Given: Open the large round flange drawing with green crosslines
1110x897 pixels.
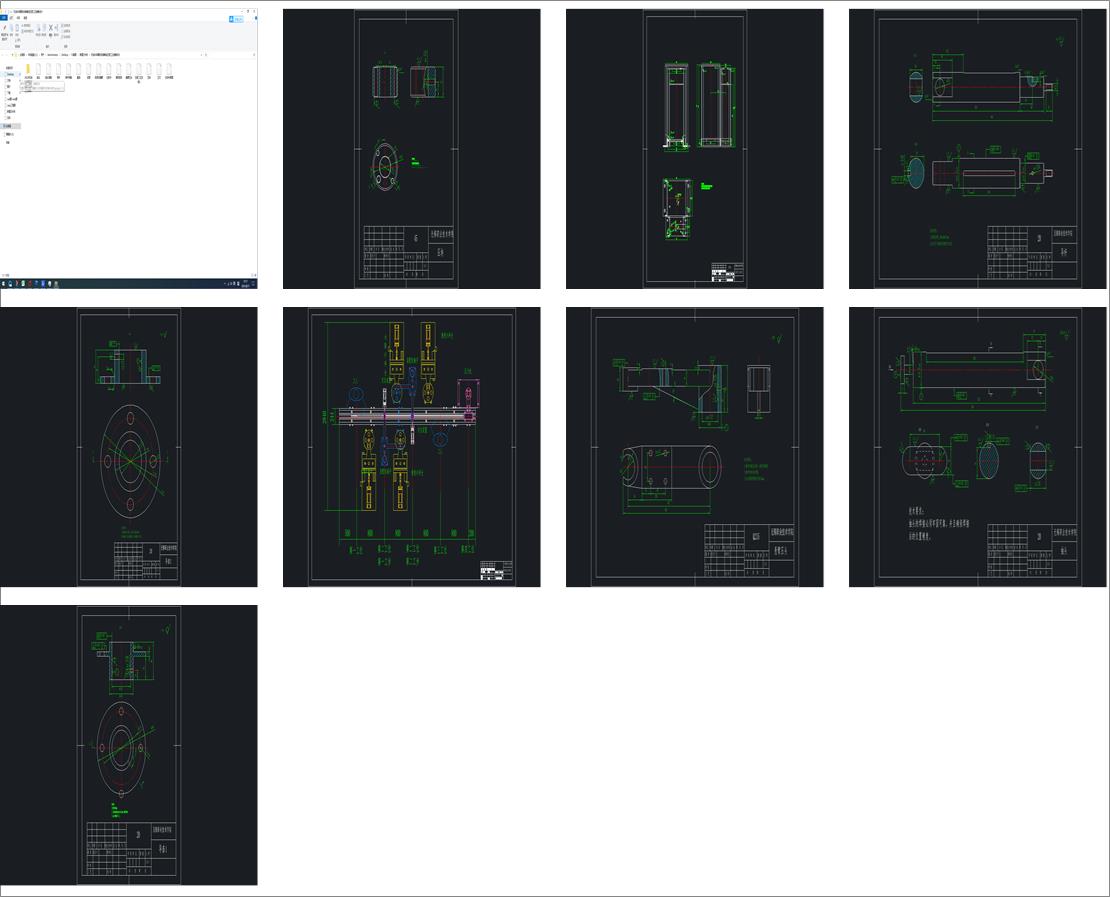Looking at the screenshot, I should pos(128,447).
